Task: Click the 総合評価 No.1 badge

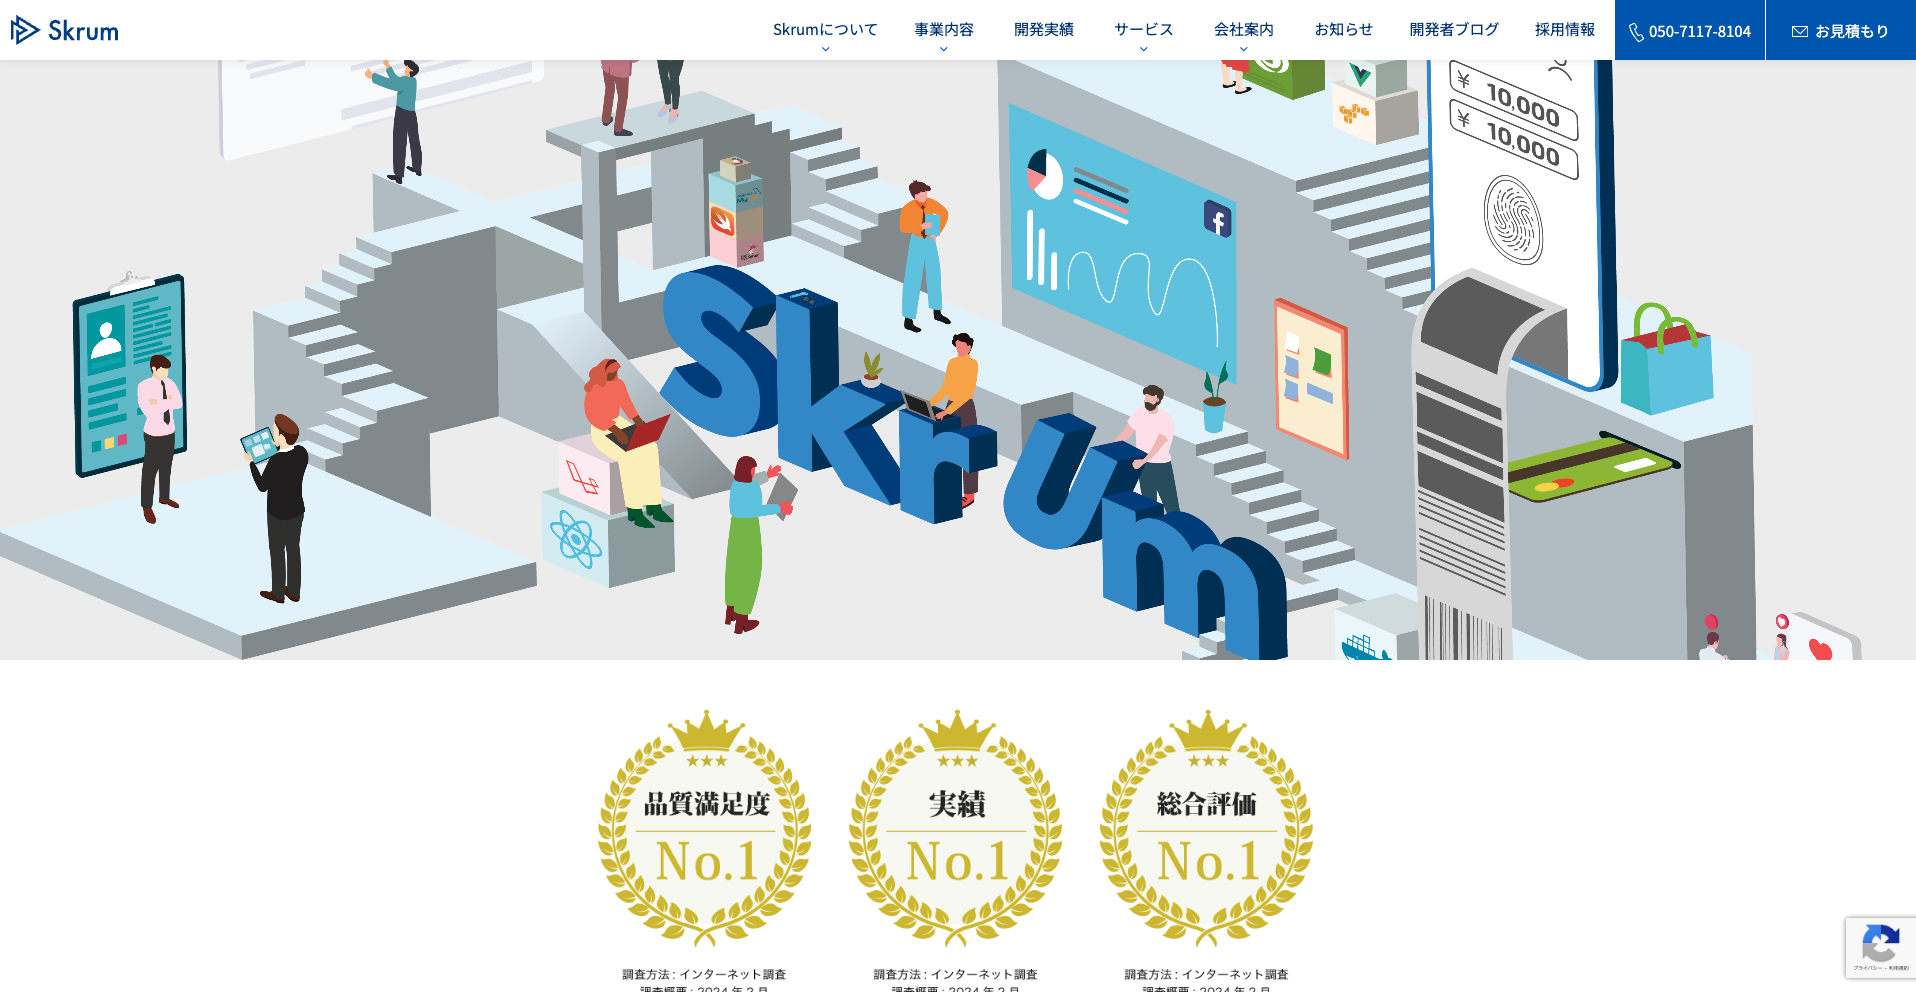Action: (1207, 829)
